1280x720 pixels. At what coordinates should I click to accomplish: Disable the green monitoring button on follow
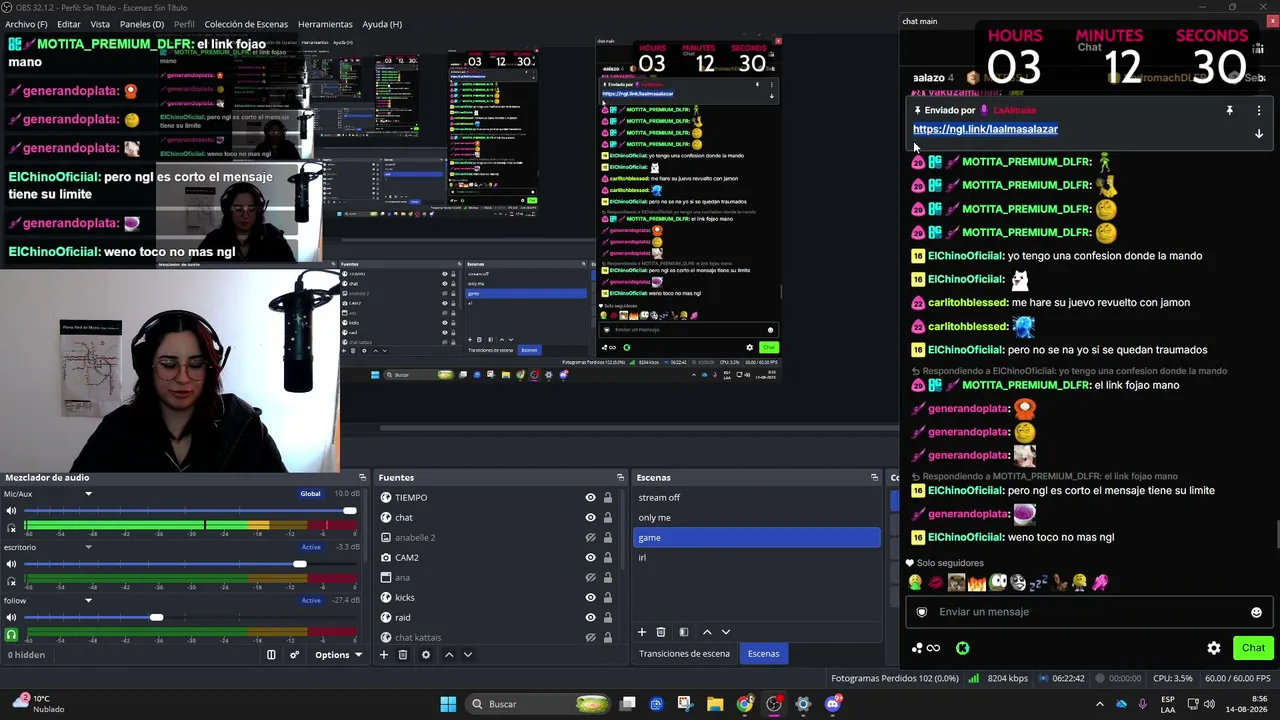pos(12,634)
